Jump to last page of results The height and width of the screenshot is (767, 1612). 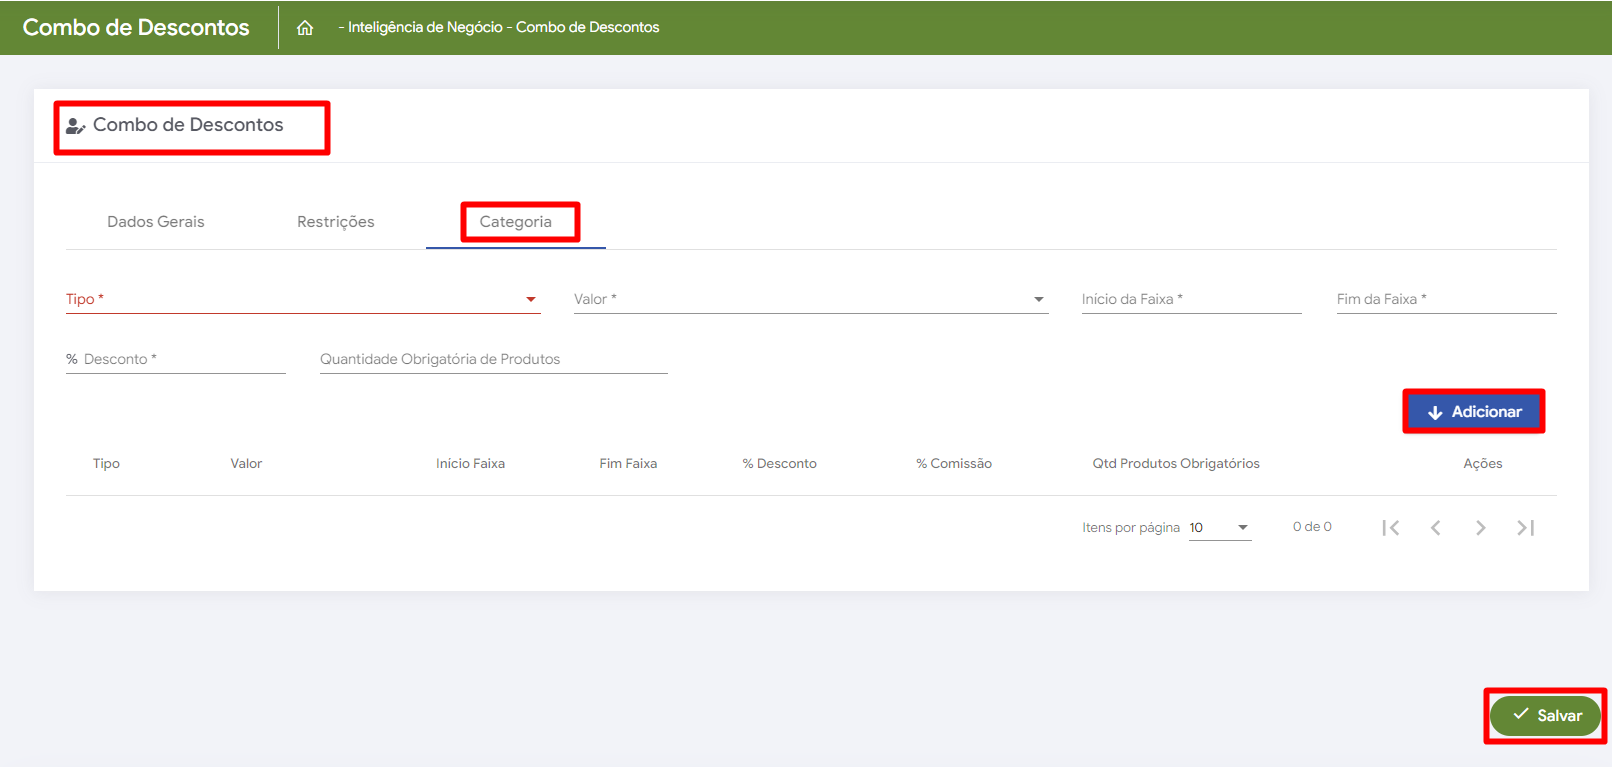(x=1525, y=528)
